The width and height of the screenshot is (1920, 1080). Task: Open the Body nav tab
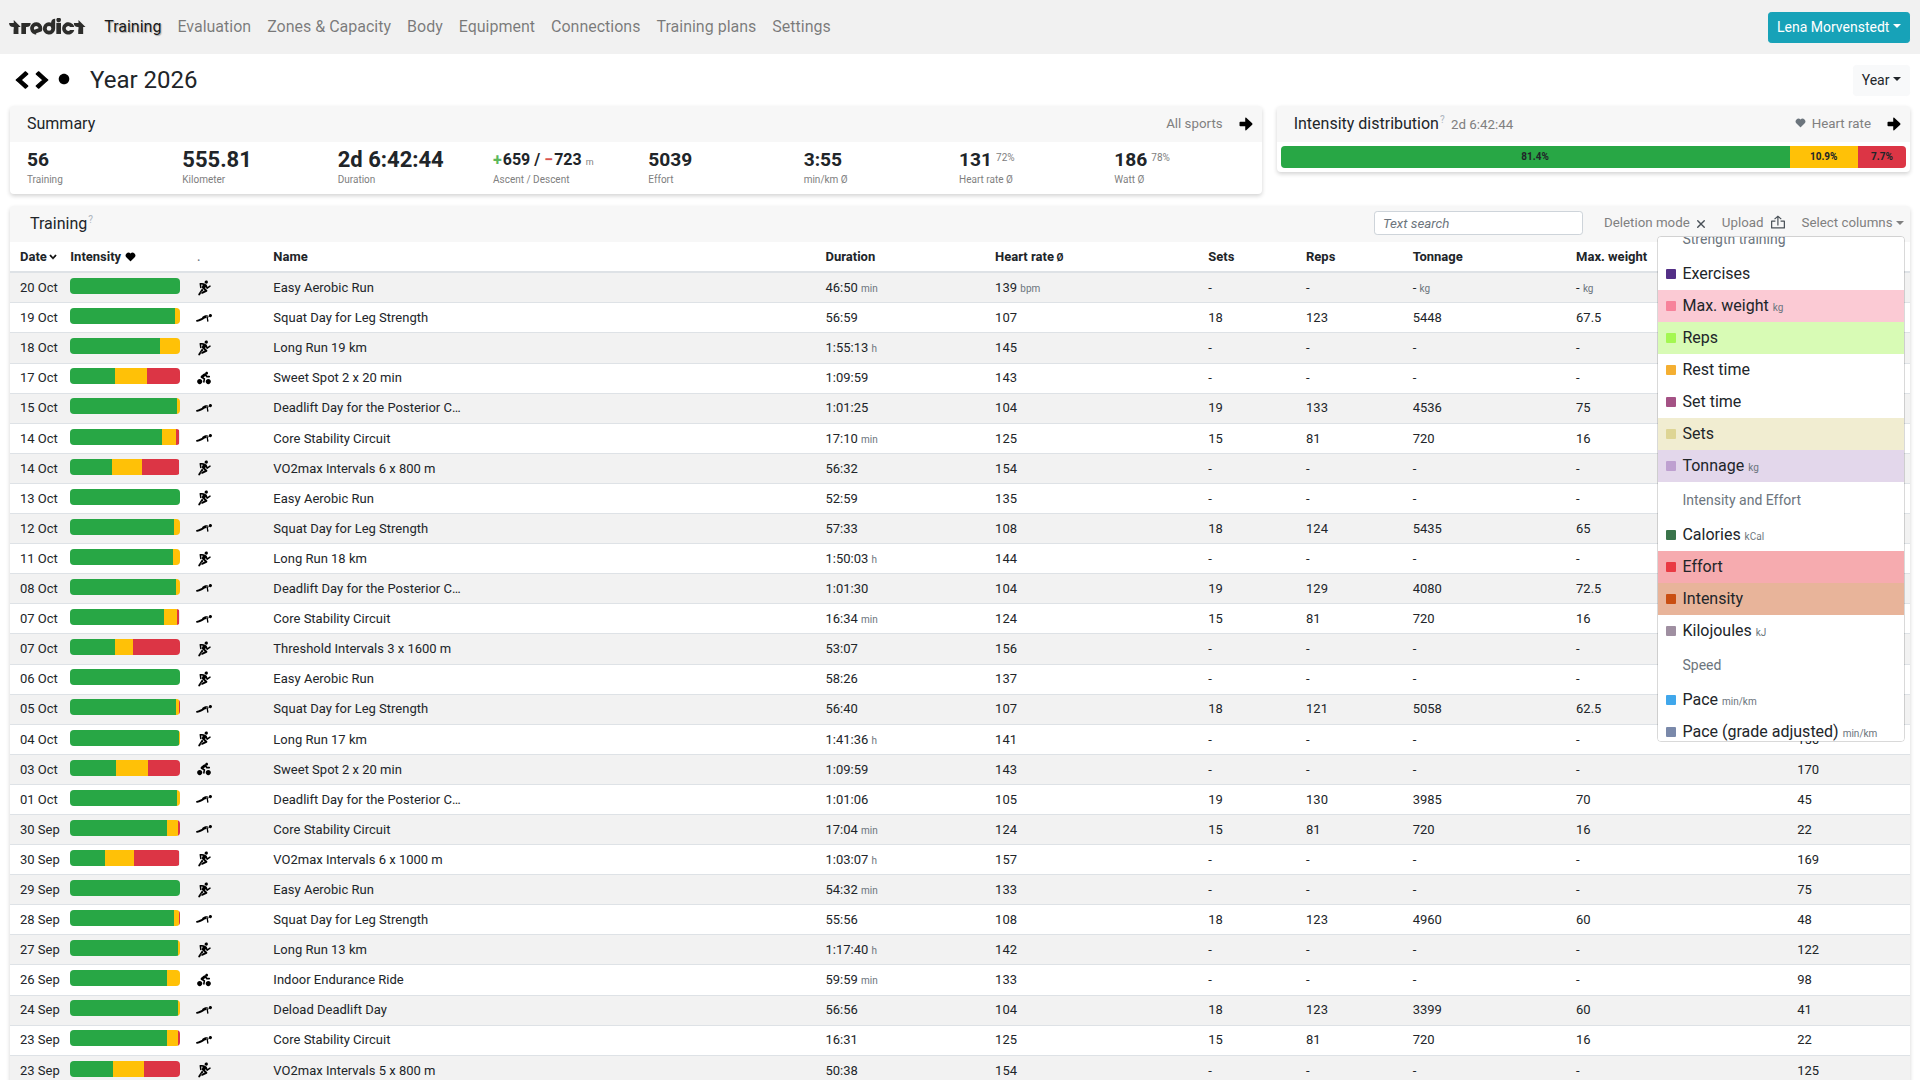[425, 27]
